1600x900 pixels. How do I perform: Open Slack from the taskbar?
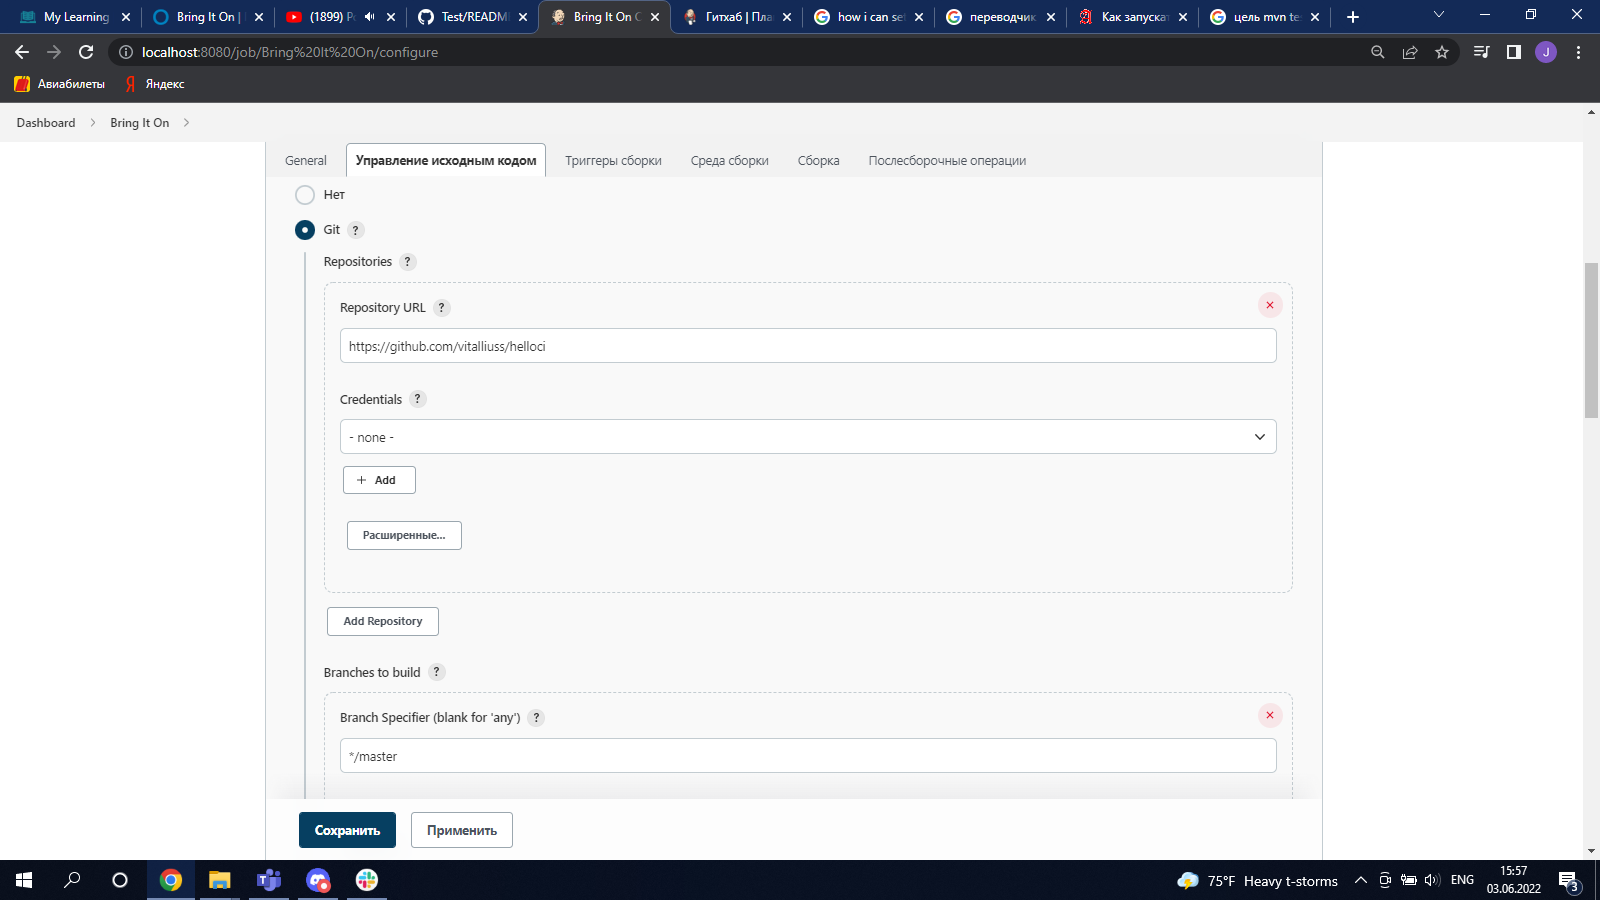tap(367, 880)
